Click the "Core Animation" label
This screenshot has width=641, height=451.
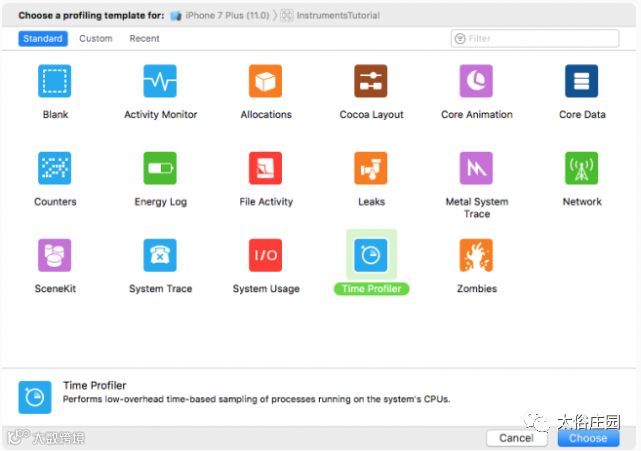(477, 114)
